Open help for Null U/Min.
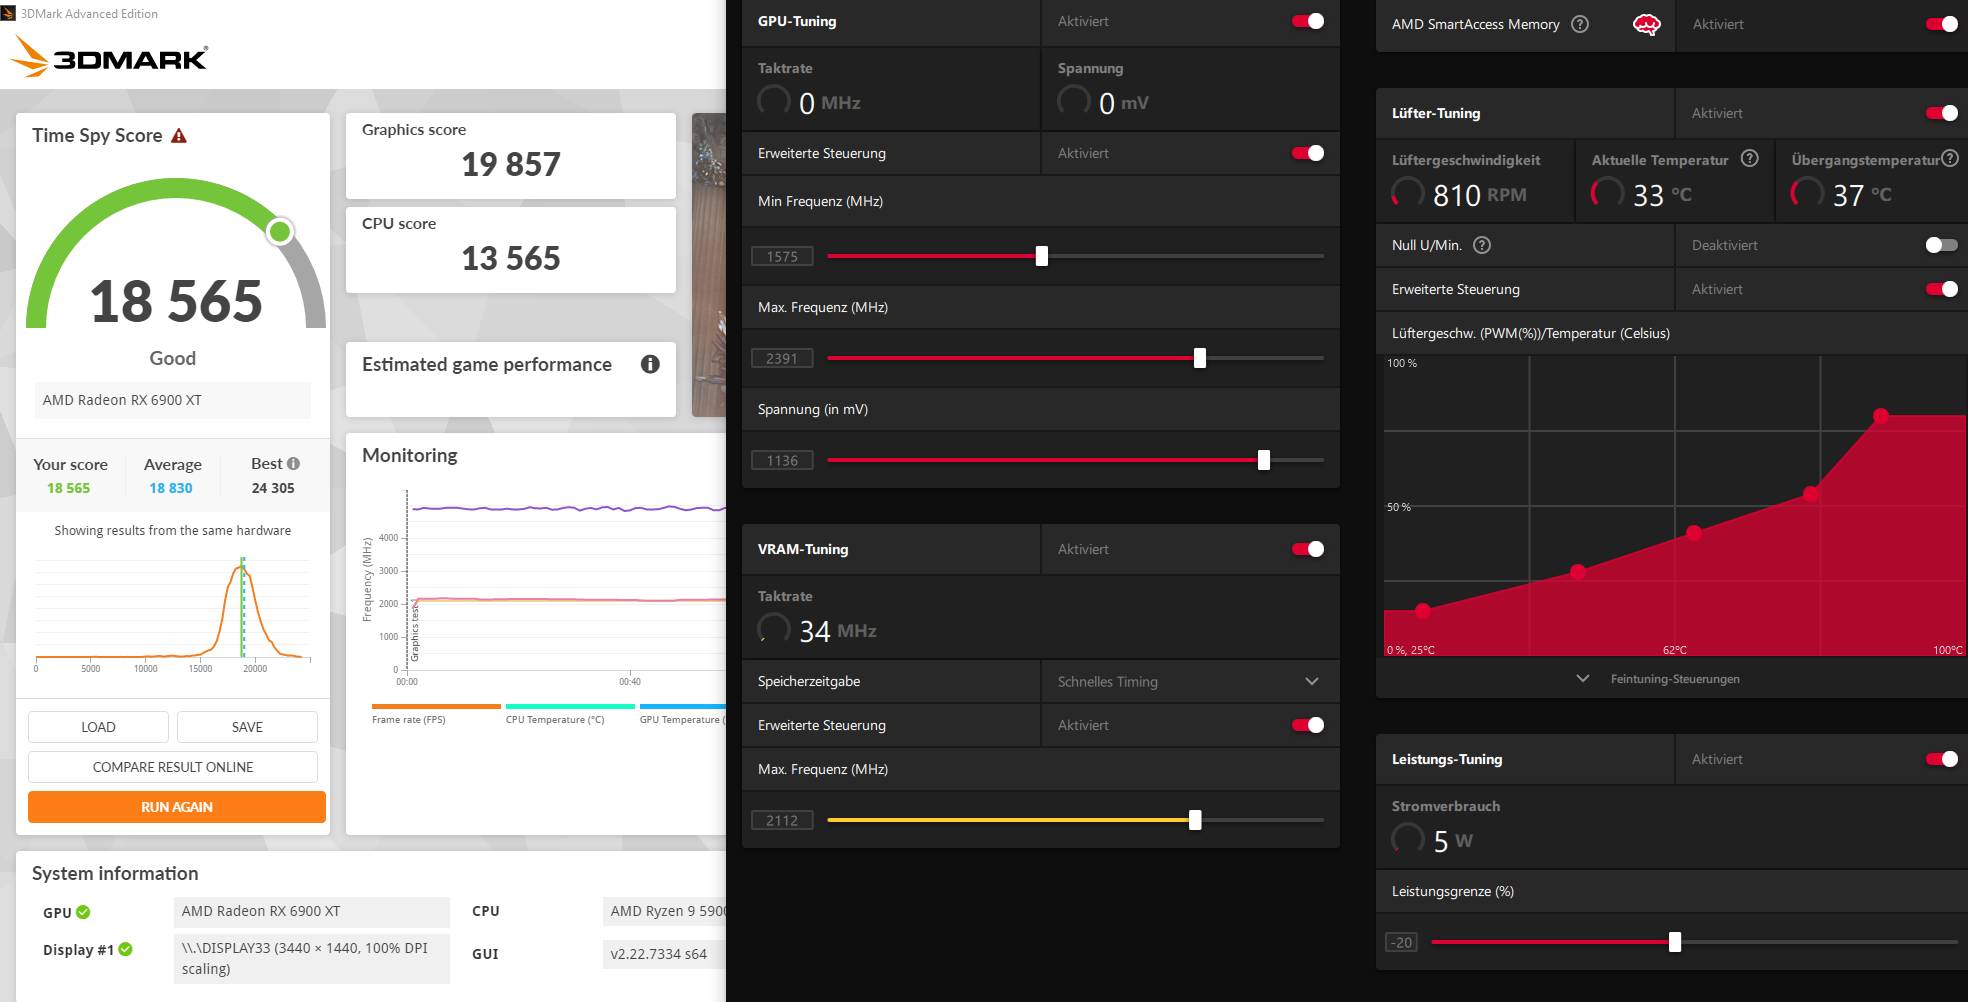Viewport: 1968px width, 1002px height. click(x=1482, y=245)
